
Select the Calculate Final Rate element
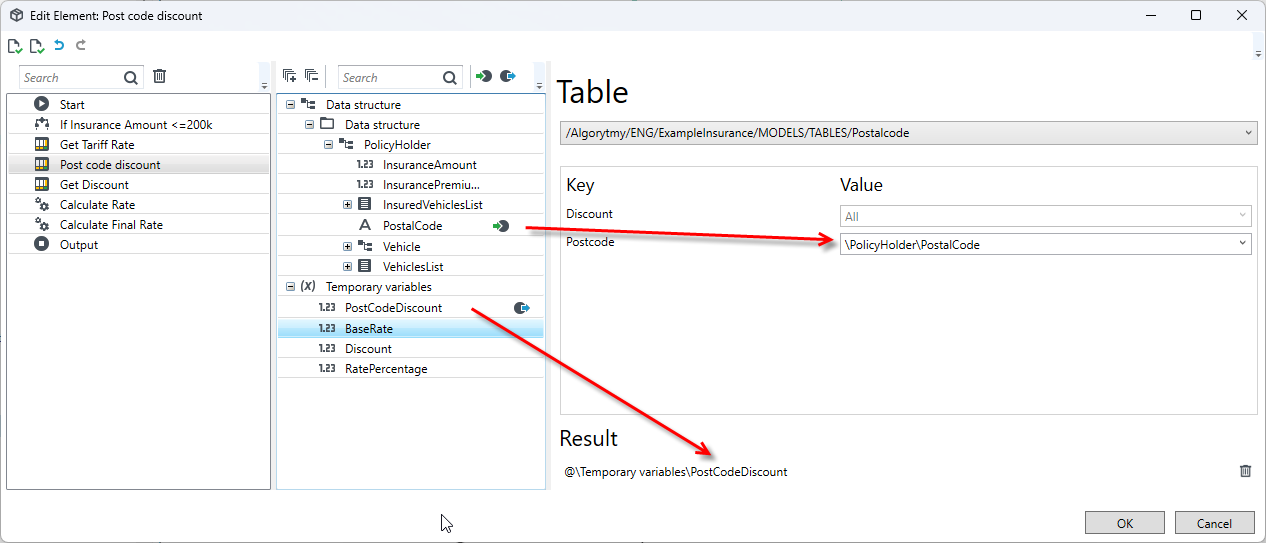click(x=138, y=224)
